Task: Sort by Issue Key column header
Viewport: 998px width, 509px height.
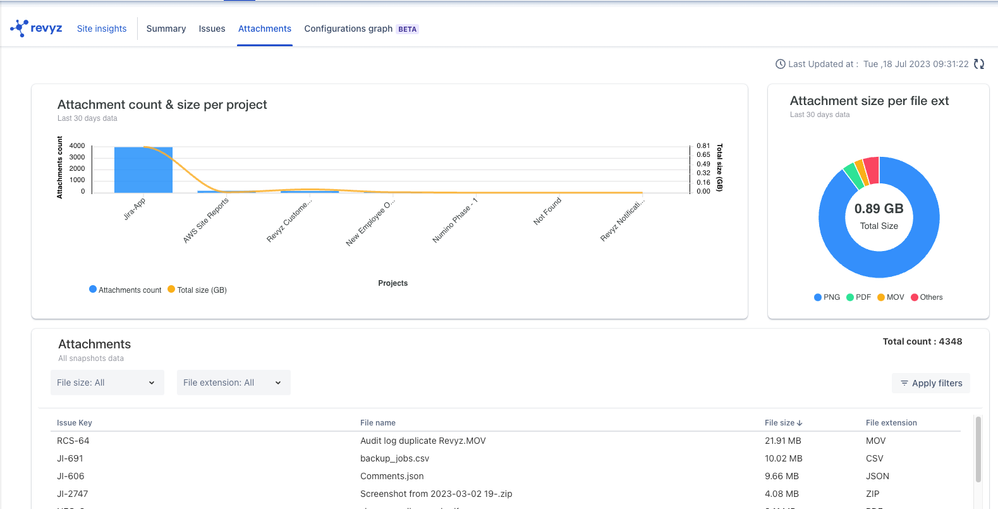Action: click(74, 423)
